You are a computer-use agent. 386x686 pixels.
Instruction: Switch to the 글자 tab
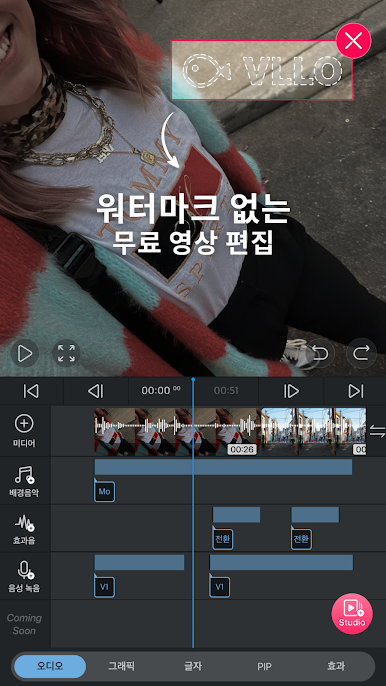(x=193, y=666)
